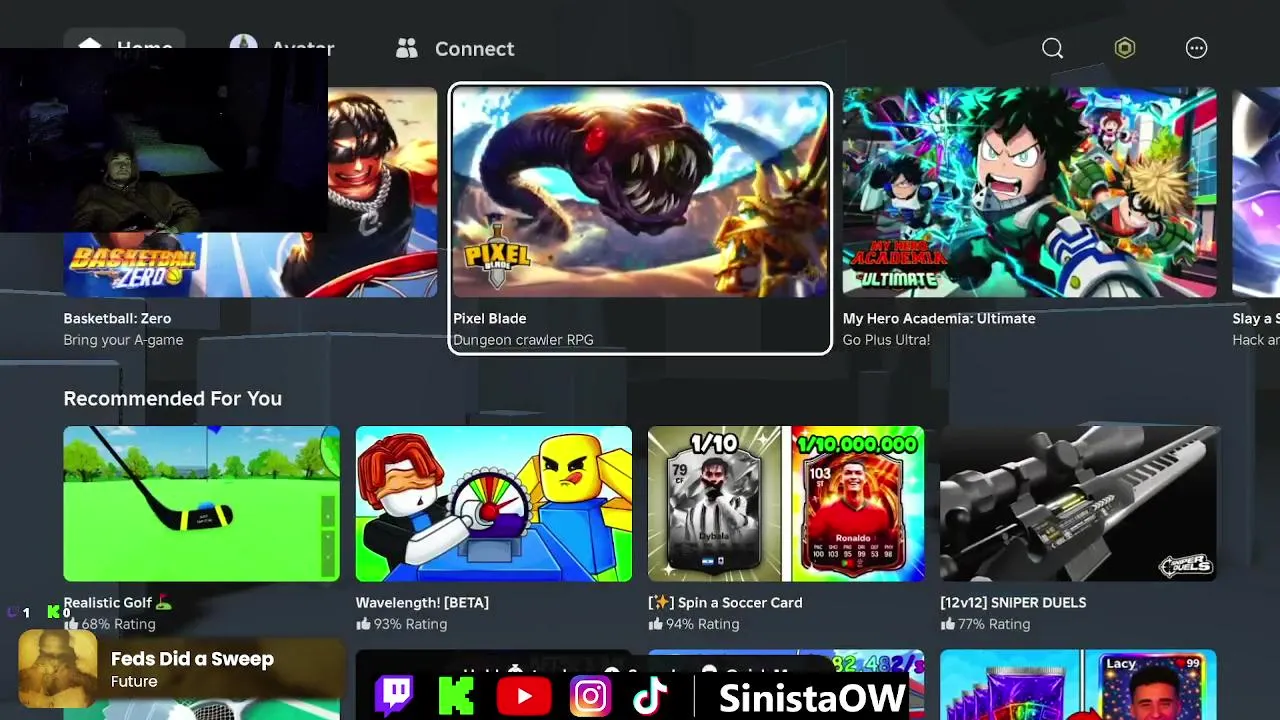Select My Hero Academia: Ultimate title
Image resolution: width=1280 pixels, height=720 pixels.
939,318
